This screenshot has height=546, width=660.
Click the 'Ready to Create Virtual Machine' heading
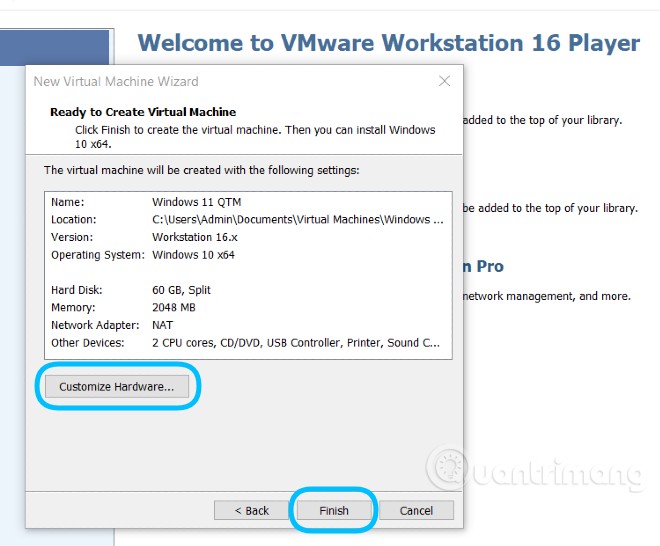click(x=143, y=112)
